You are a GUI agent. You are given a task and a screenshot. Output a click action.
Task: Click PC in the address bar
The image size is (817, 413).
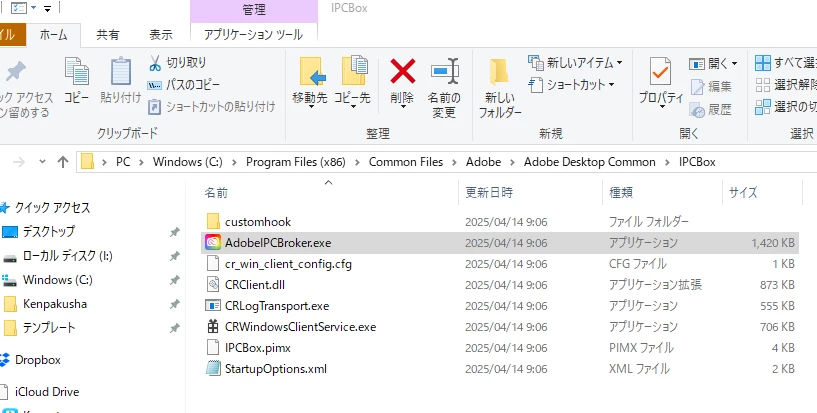(x=123, y=162)
